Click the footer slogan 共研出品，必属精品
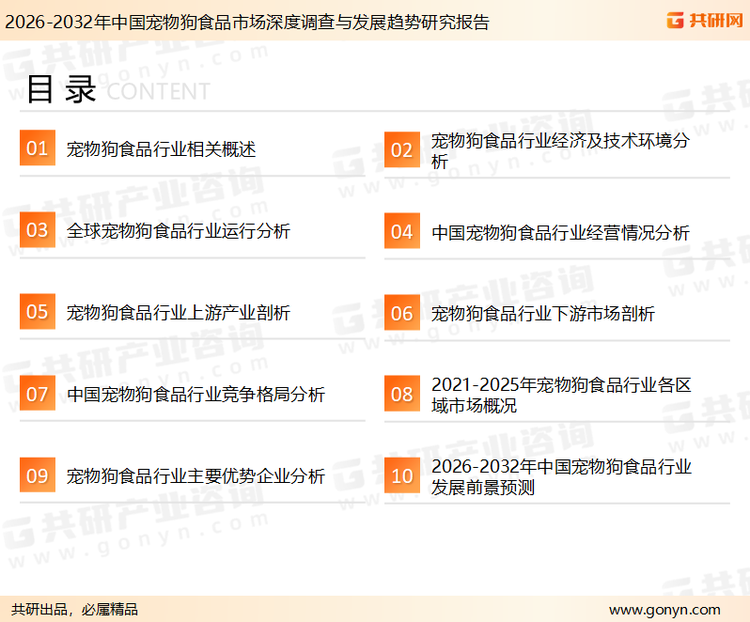 (x=75, y=610)
